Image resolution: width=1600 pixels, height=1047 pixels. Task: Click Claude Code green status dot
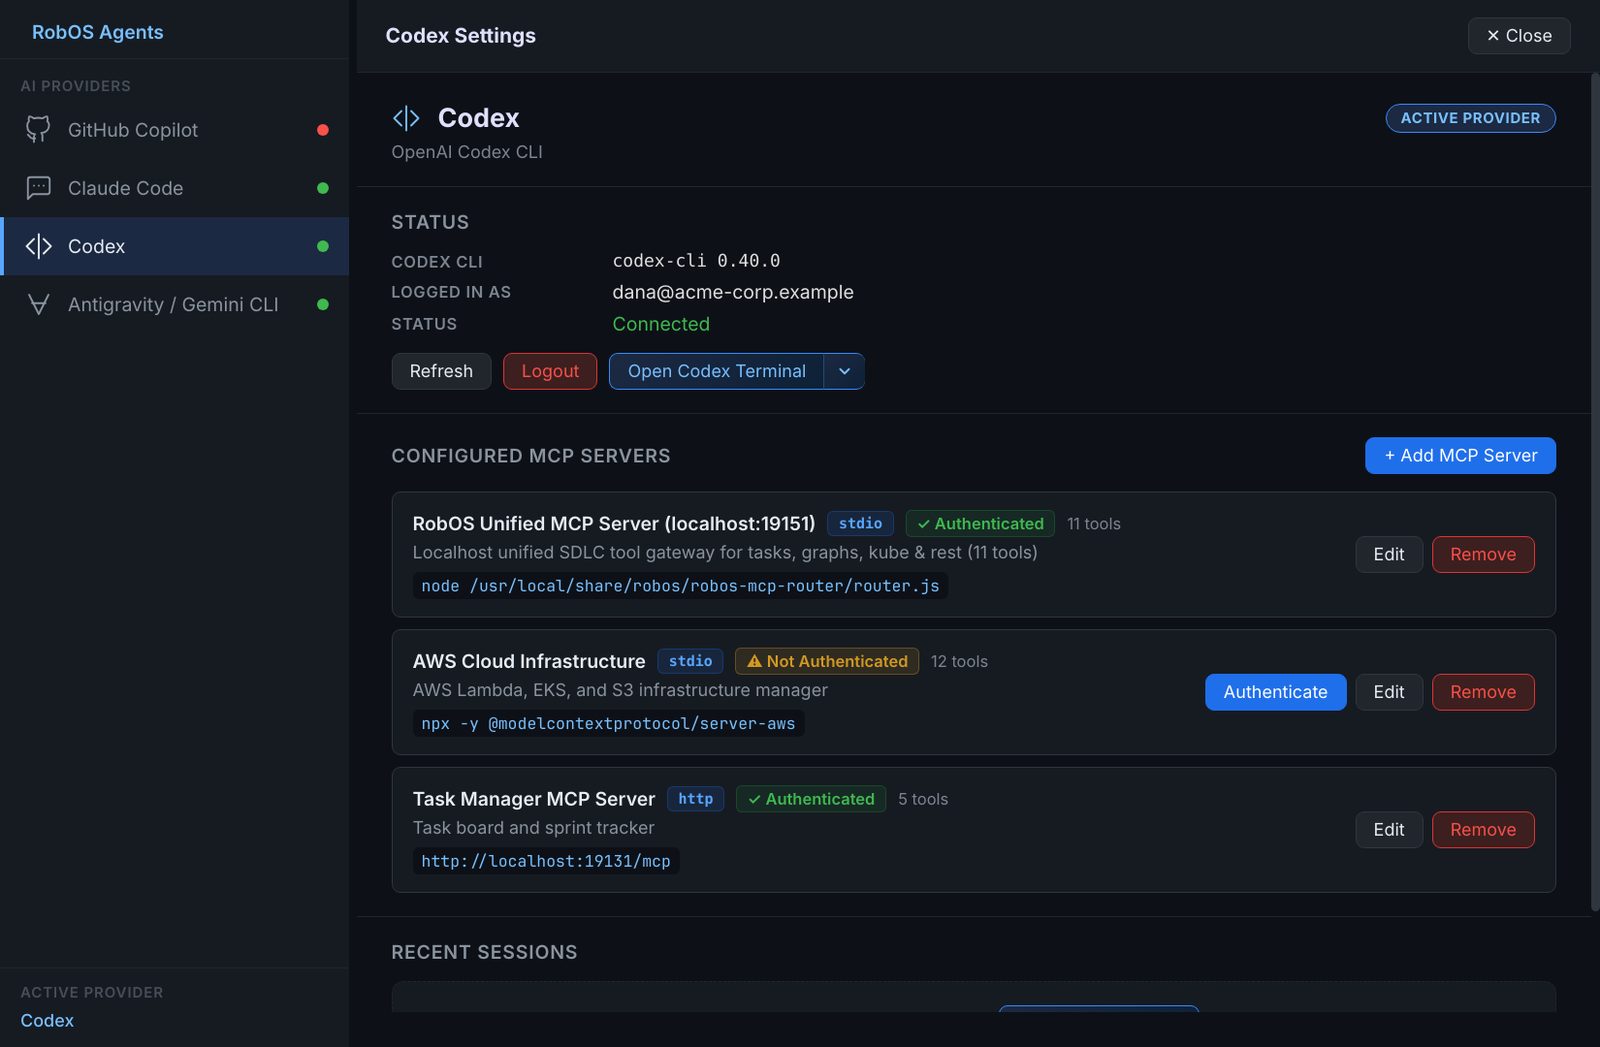[323, 188]
